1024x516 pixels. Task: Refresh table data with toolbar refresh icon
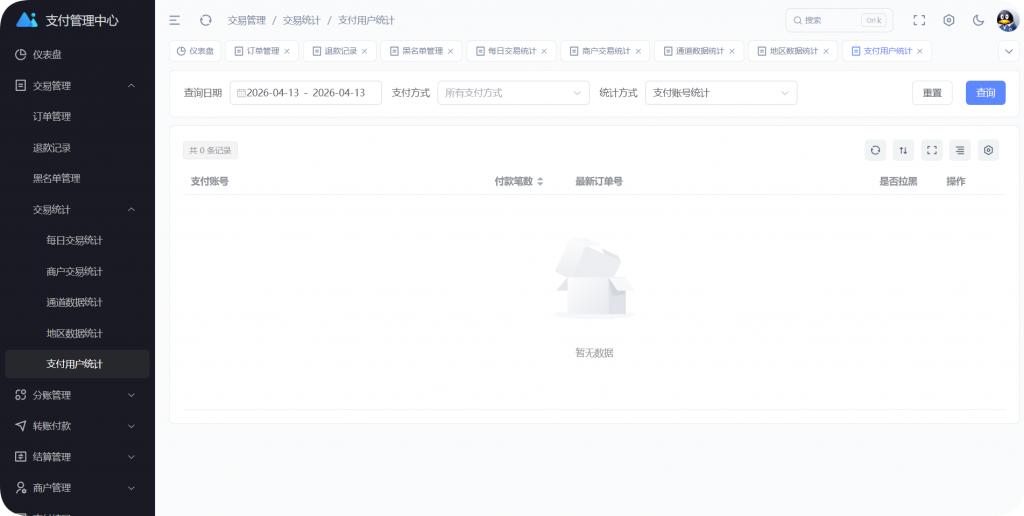(875, 150)
